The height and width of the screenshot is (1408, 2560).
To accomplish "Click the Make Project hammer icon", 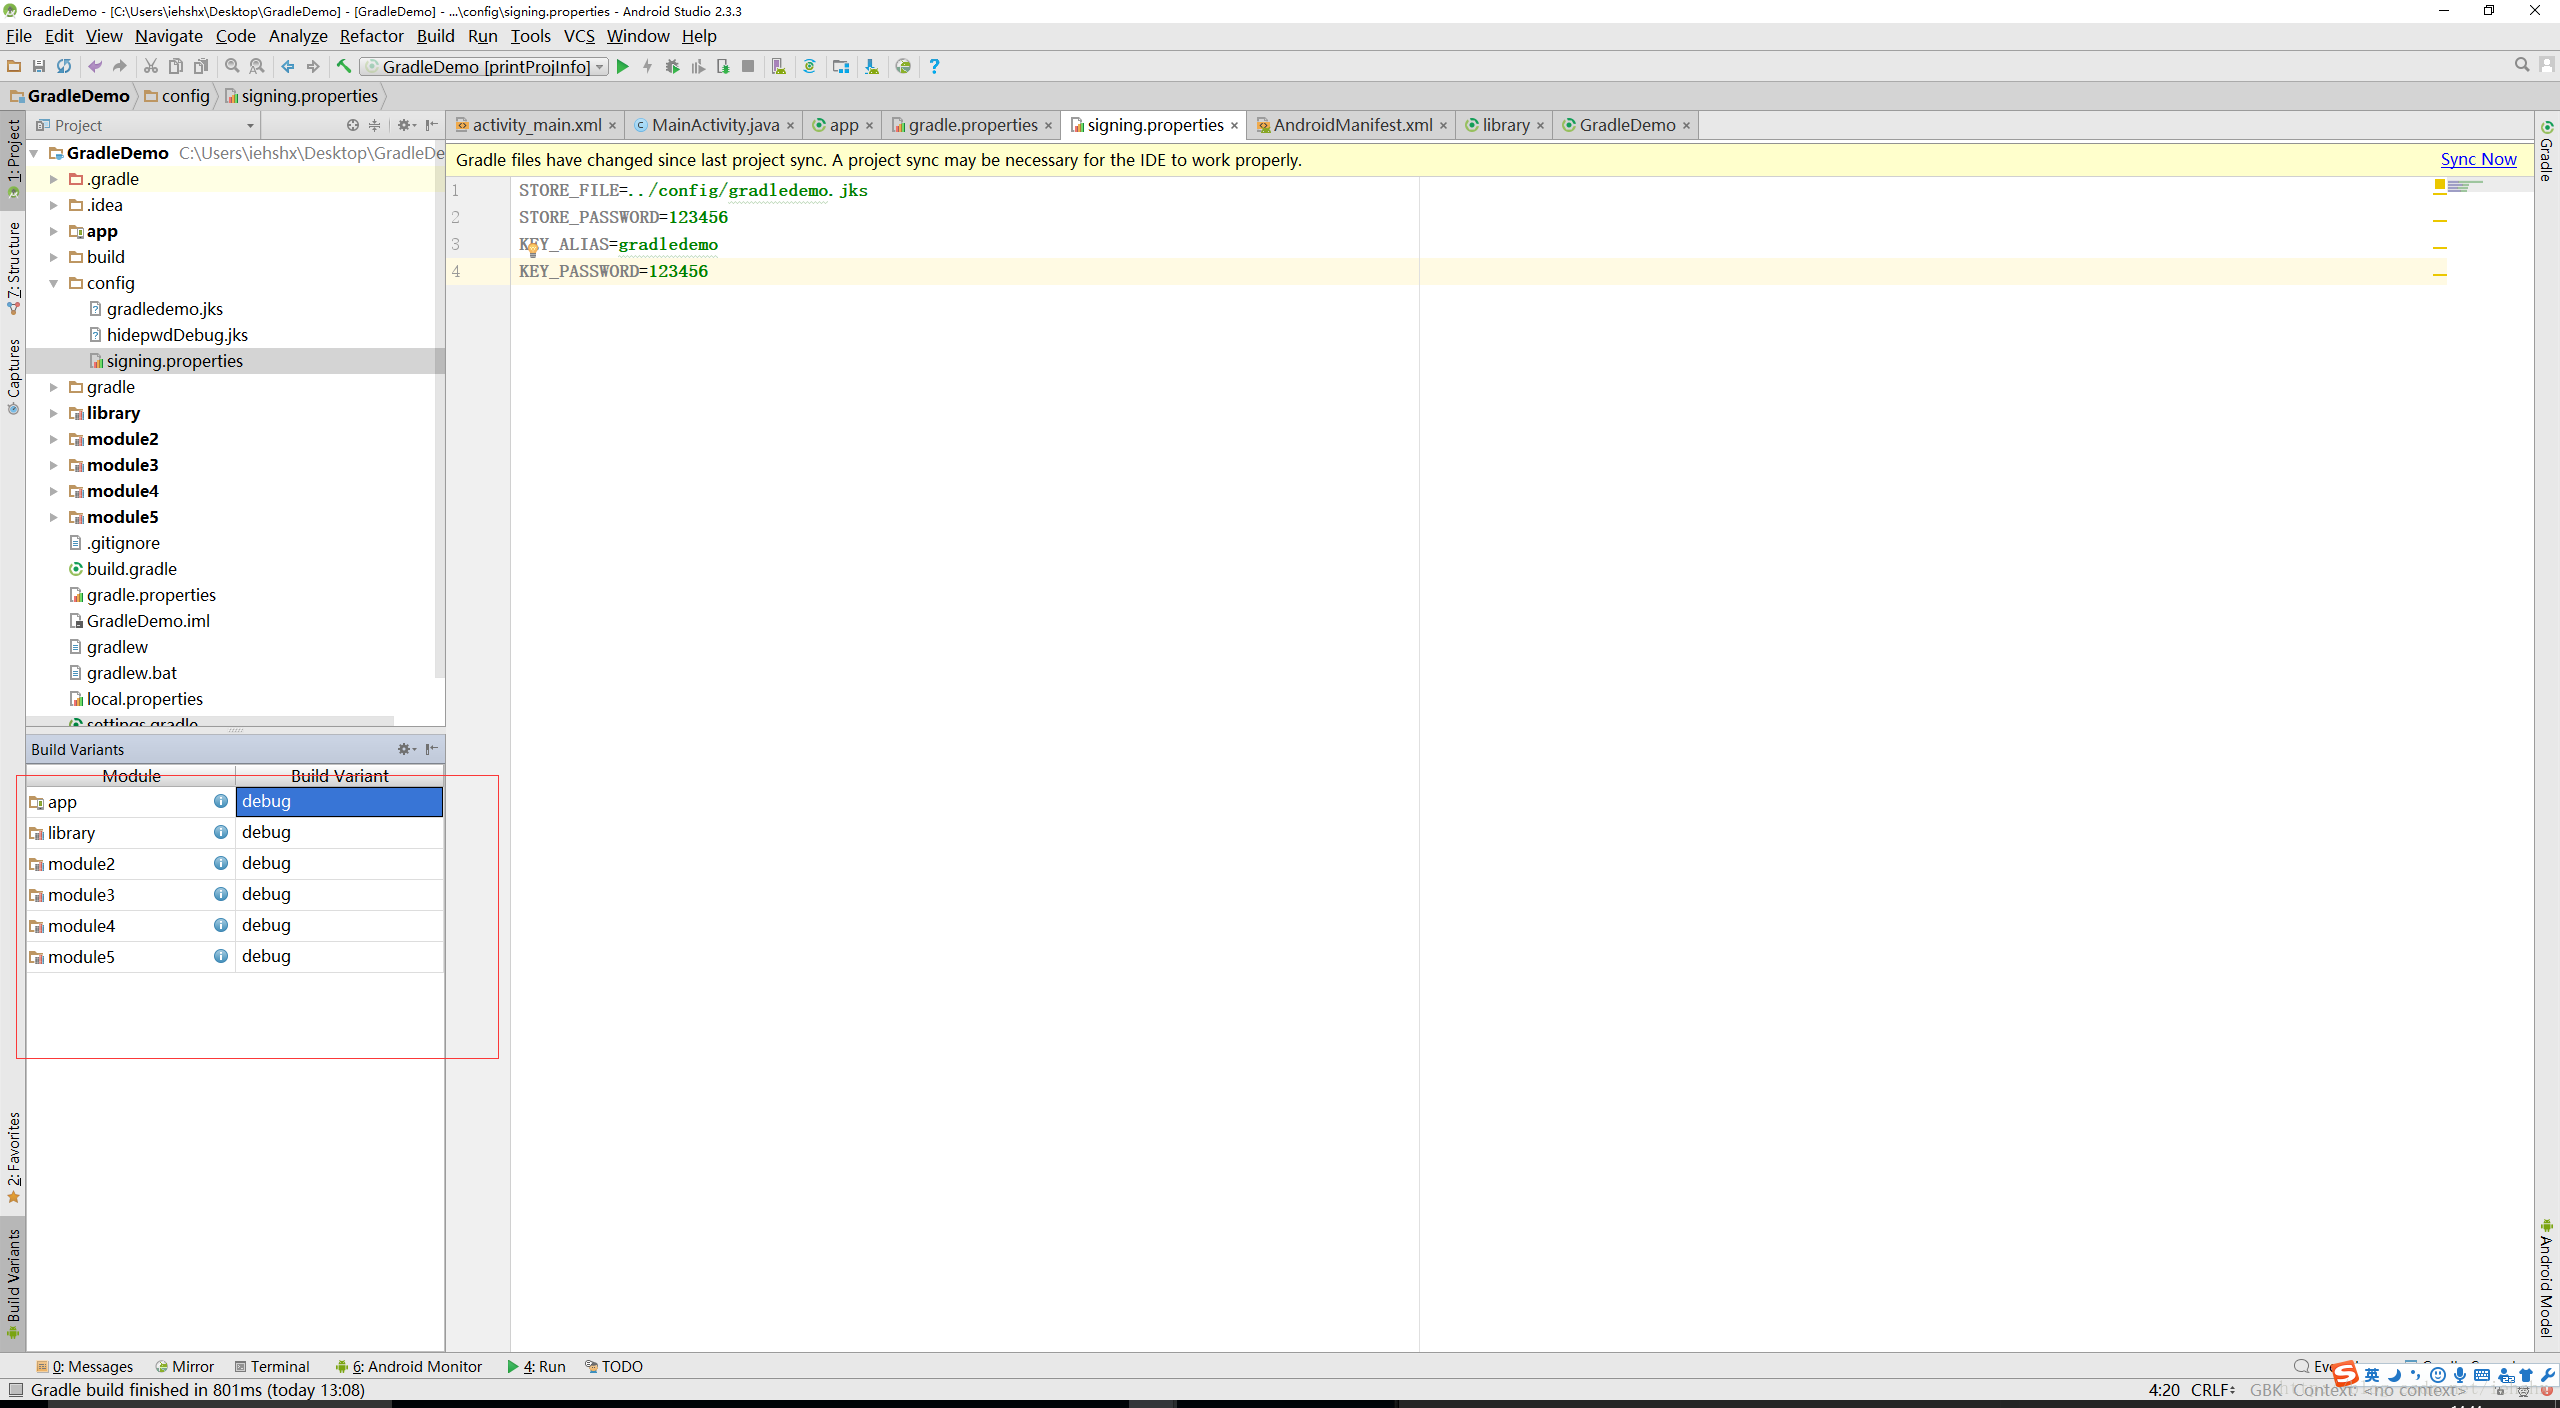I will 344,66.
